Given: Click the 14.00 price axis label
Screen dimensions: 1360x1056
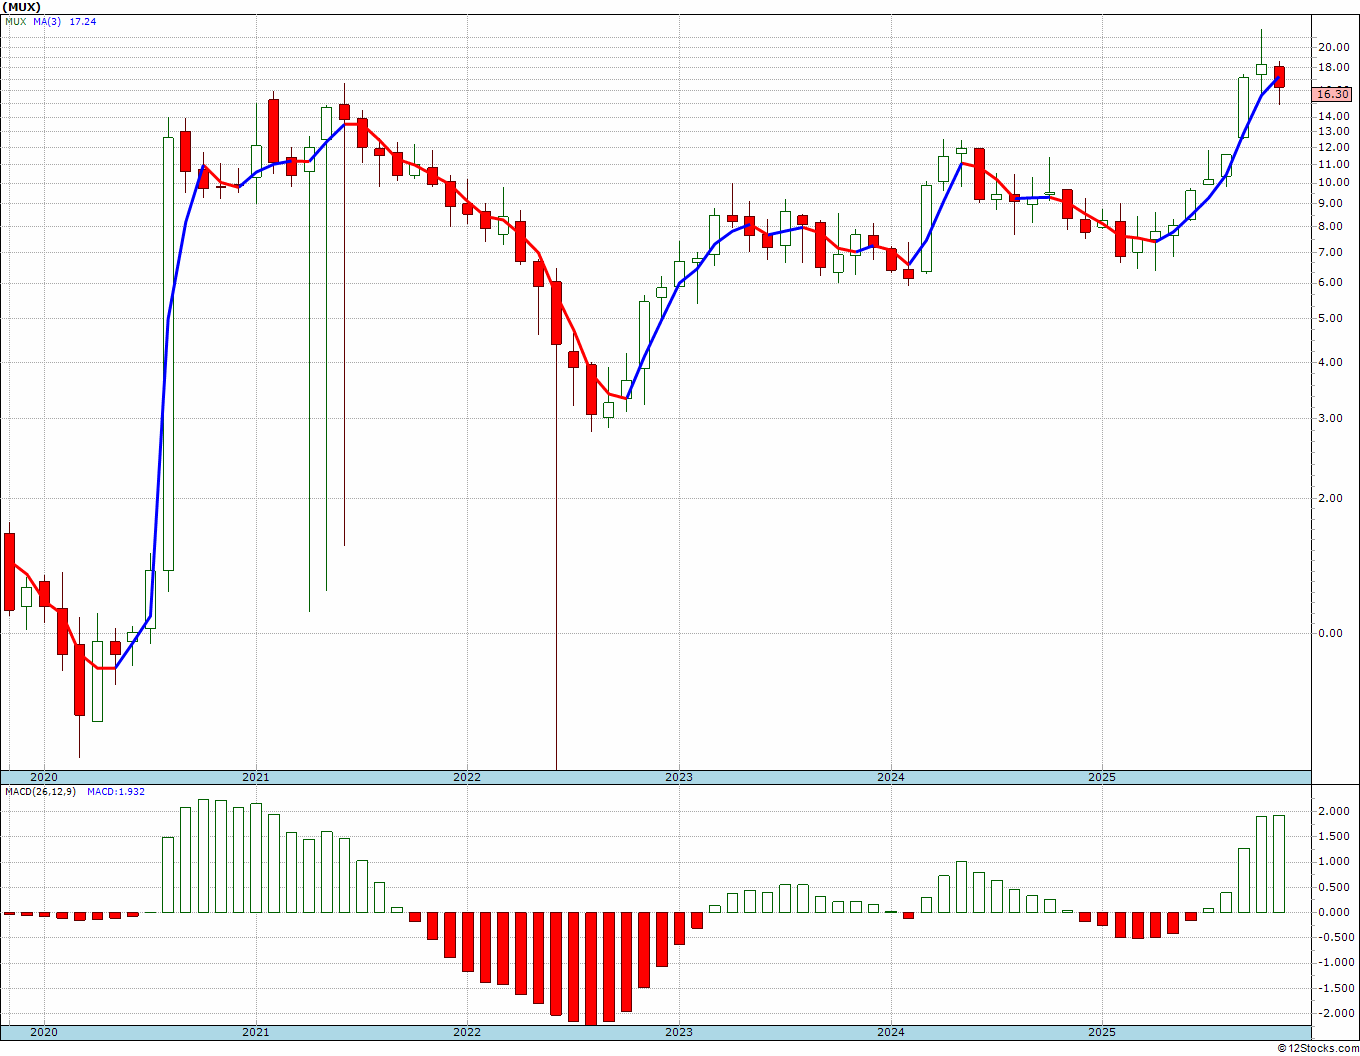Looking at the screenshot, I should (x=1333, y=116).
